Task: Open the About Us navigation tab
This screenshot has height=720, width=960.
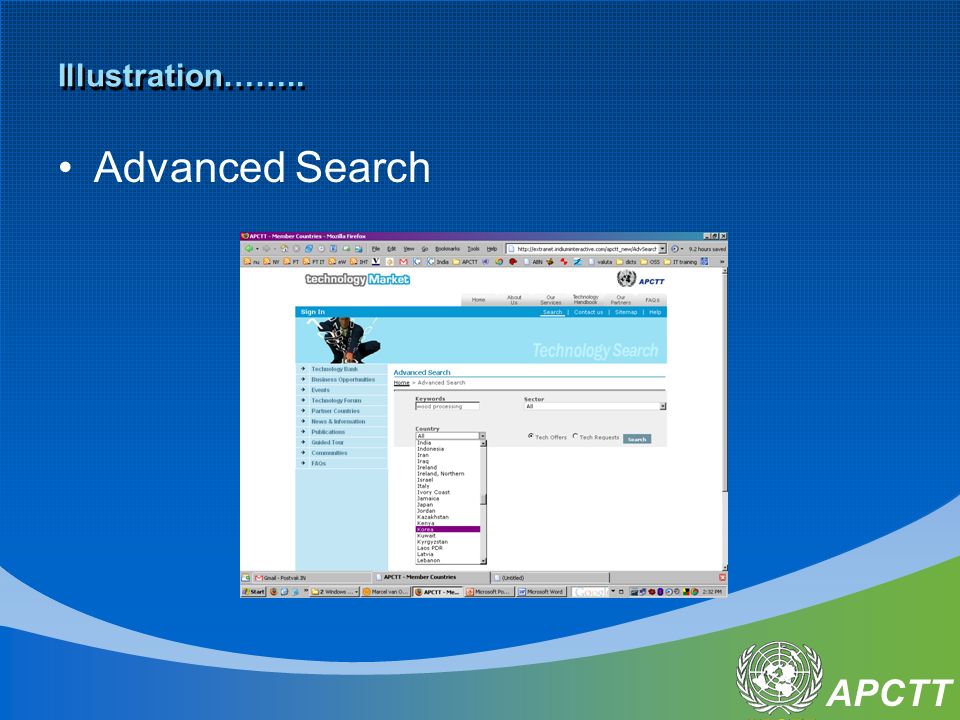Action: pyautogui.click(x=514, y=299)
